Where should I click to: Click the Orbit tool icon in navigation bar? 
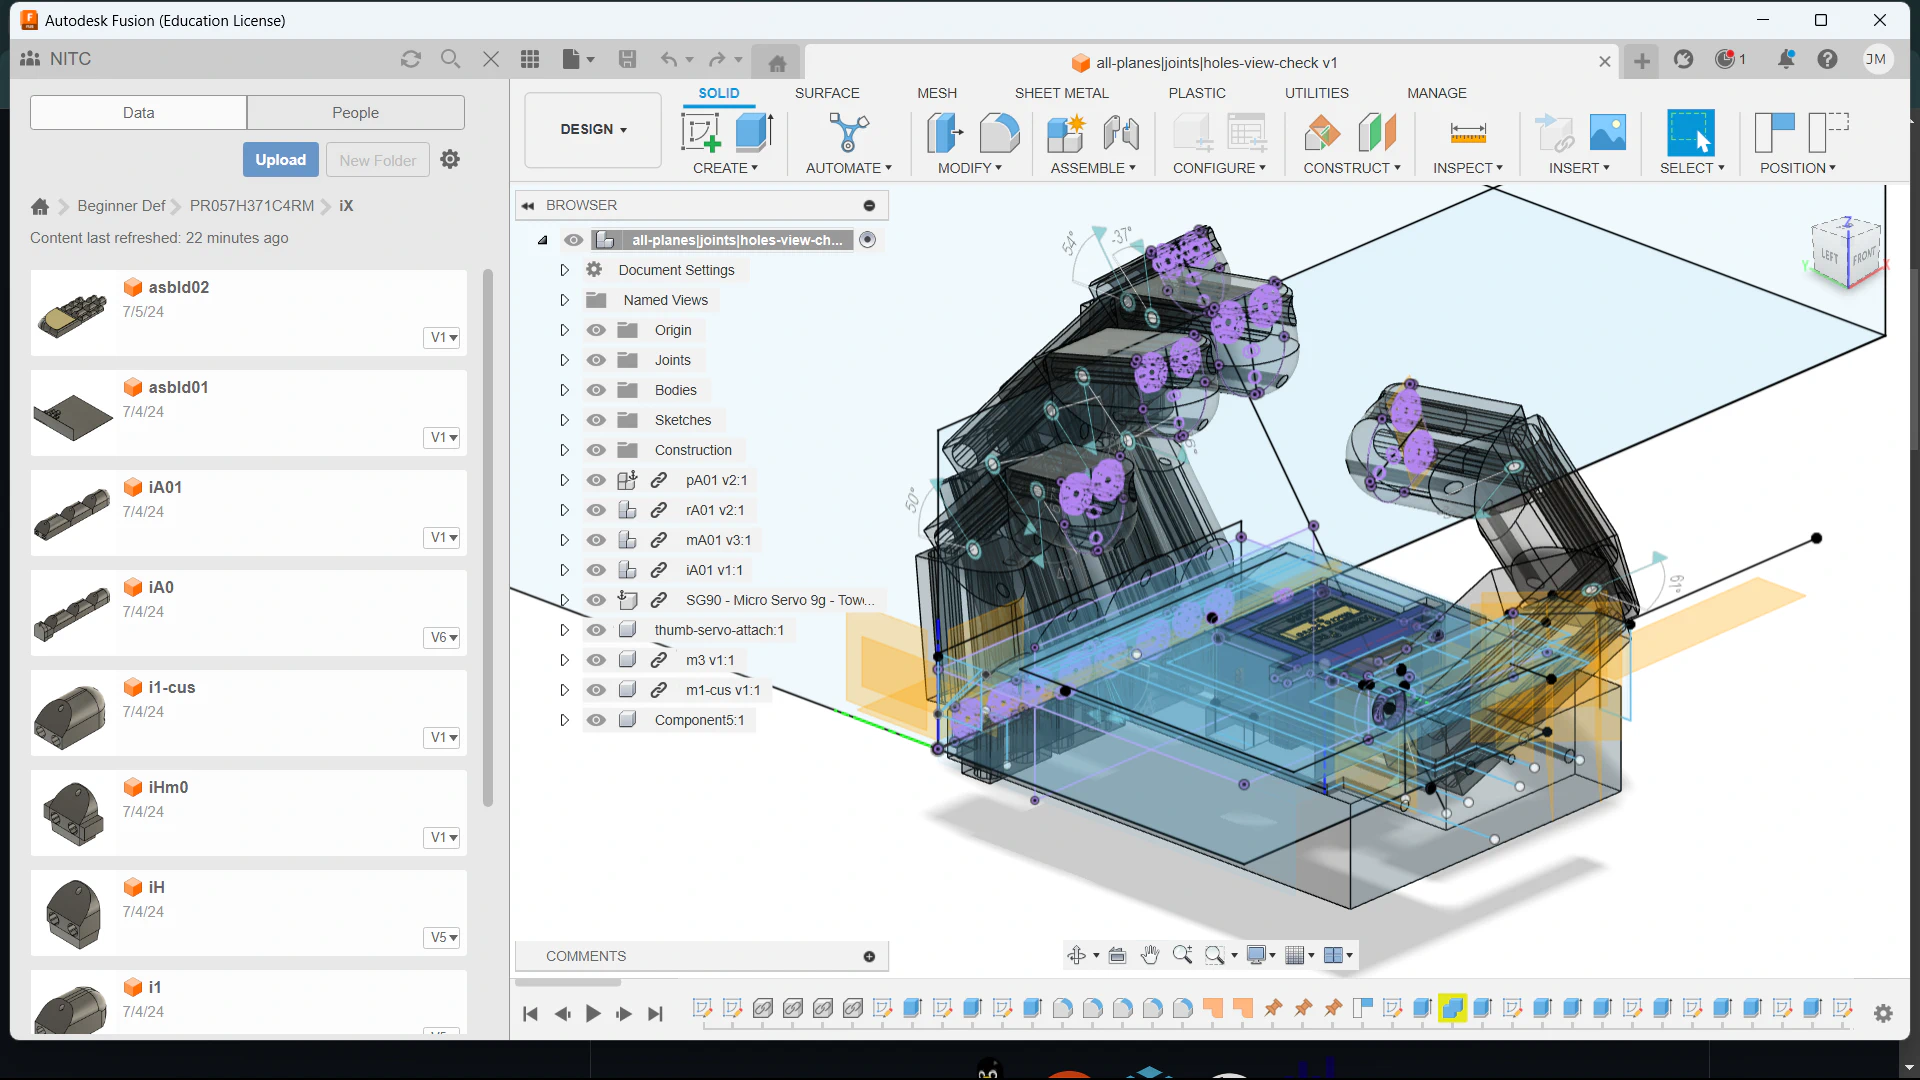1076,955
